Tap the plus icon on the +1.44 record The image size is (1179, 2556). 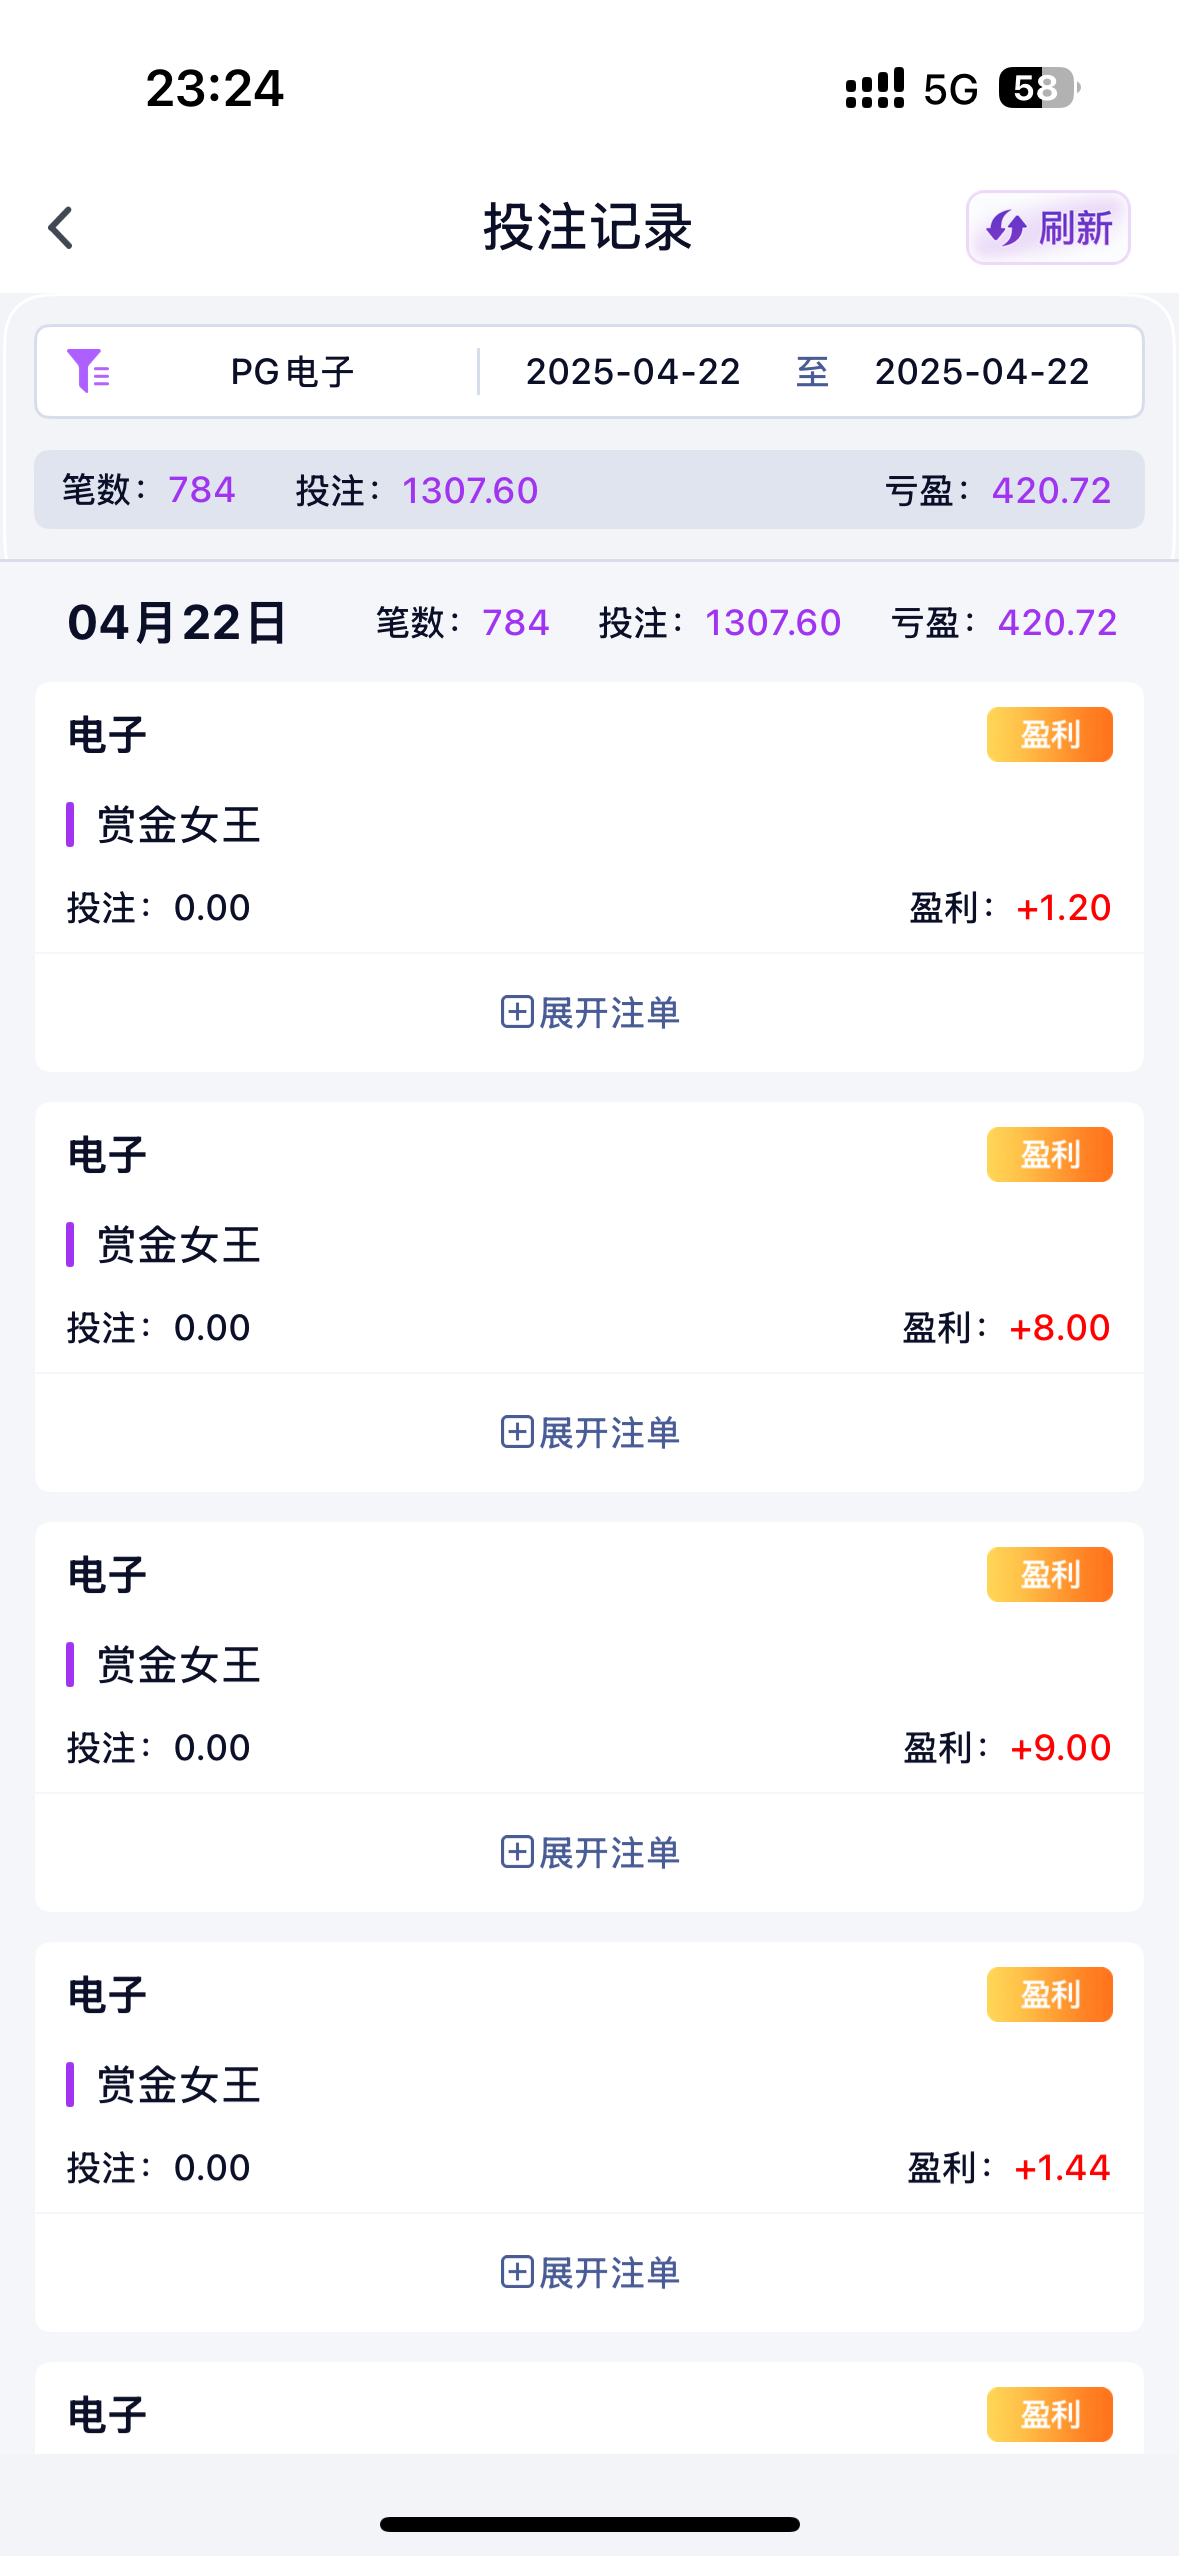click(x=516, y=2272)
